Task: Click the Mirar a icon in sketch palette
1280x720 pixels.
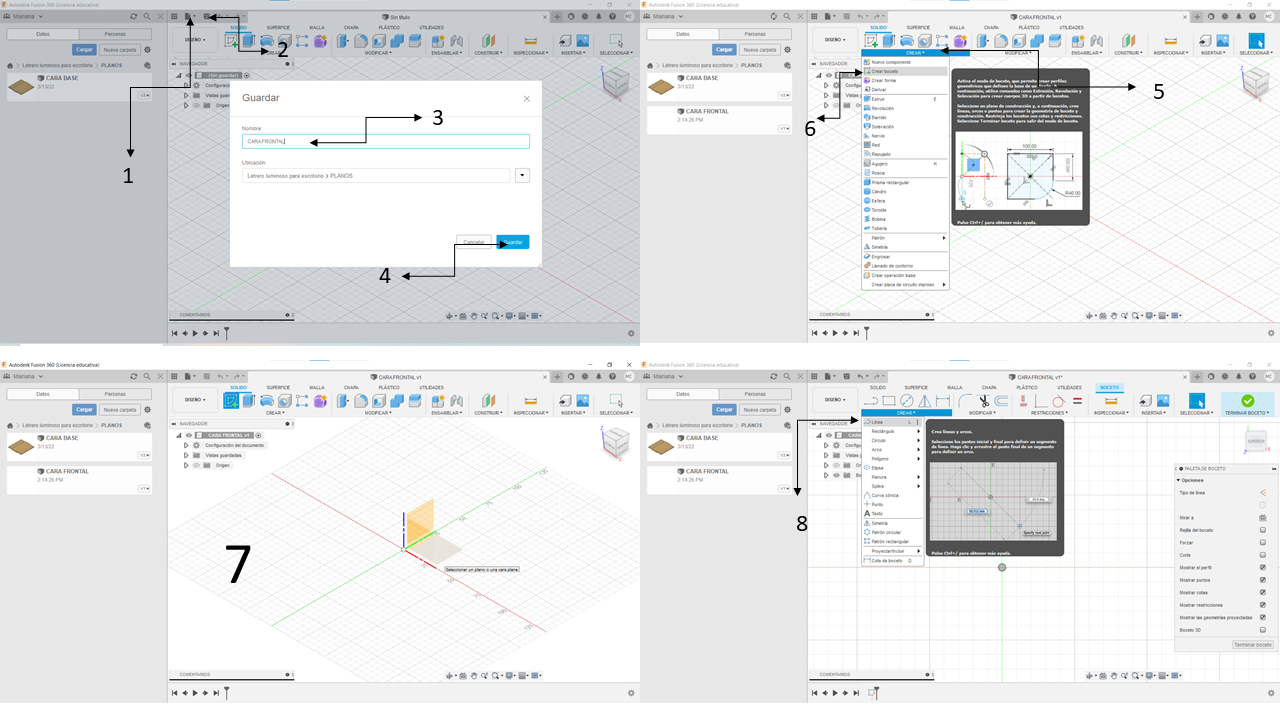Action: (x=1263, y=517)
